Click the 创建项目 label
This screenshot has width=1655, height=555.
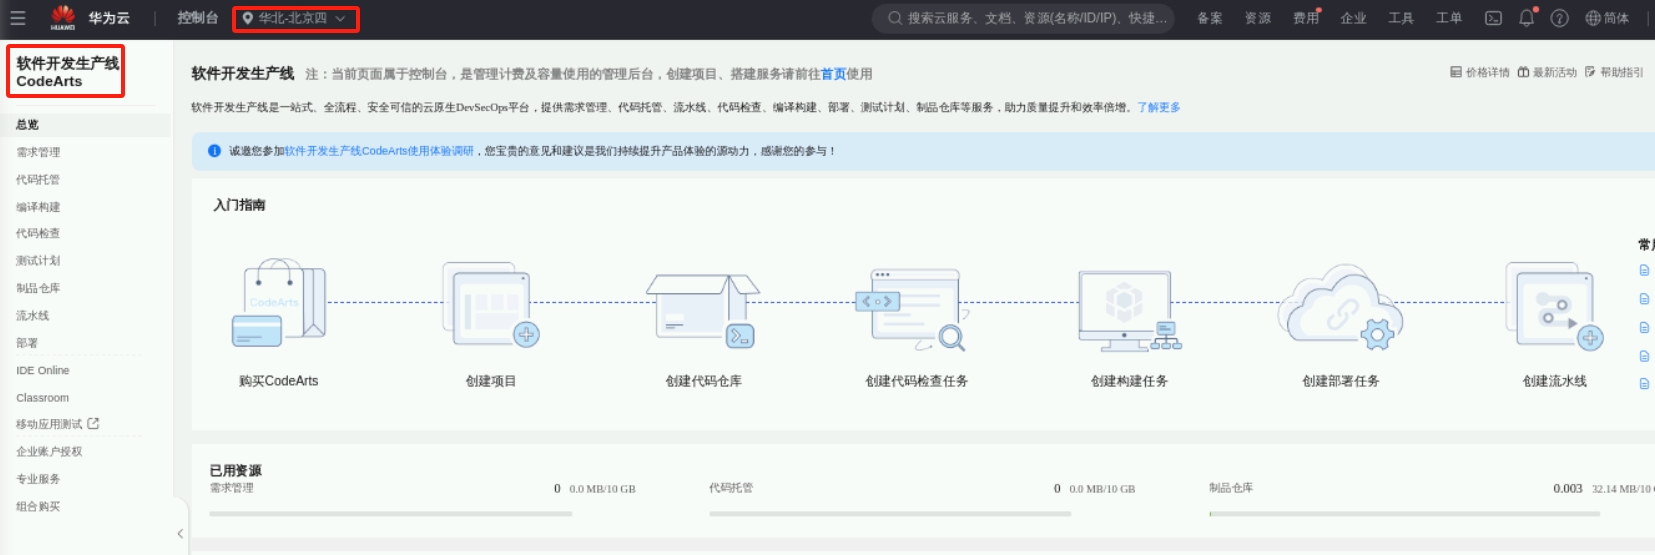tap(491, 381)
